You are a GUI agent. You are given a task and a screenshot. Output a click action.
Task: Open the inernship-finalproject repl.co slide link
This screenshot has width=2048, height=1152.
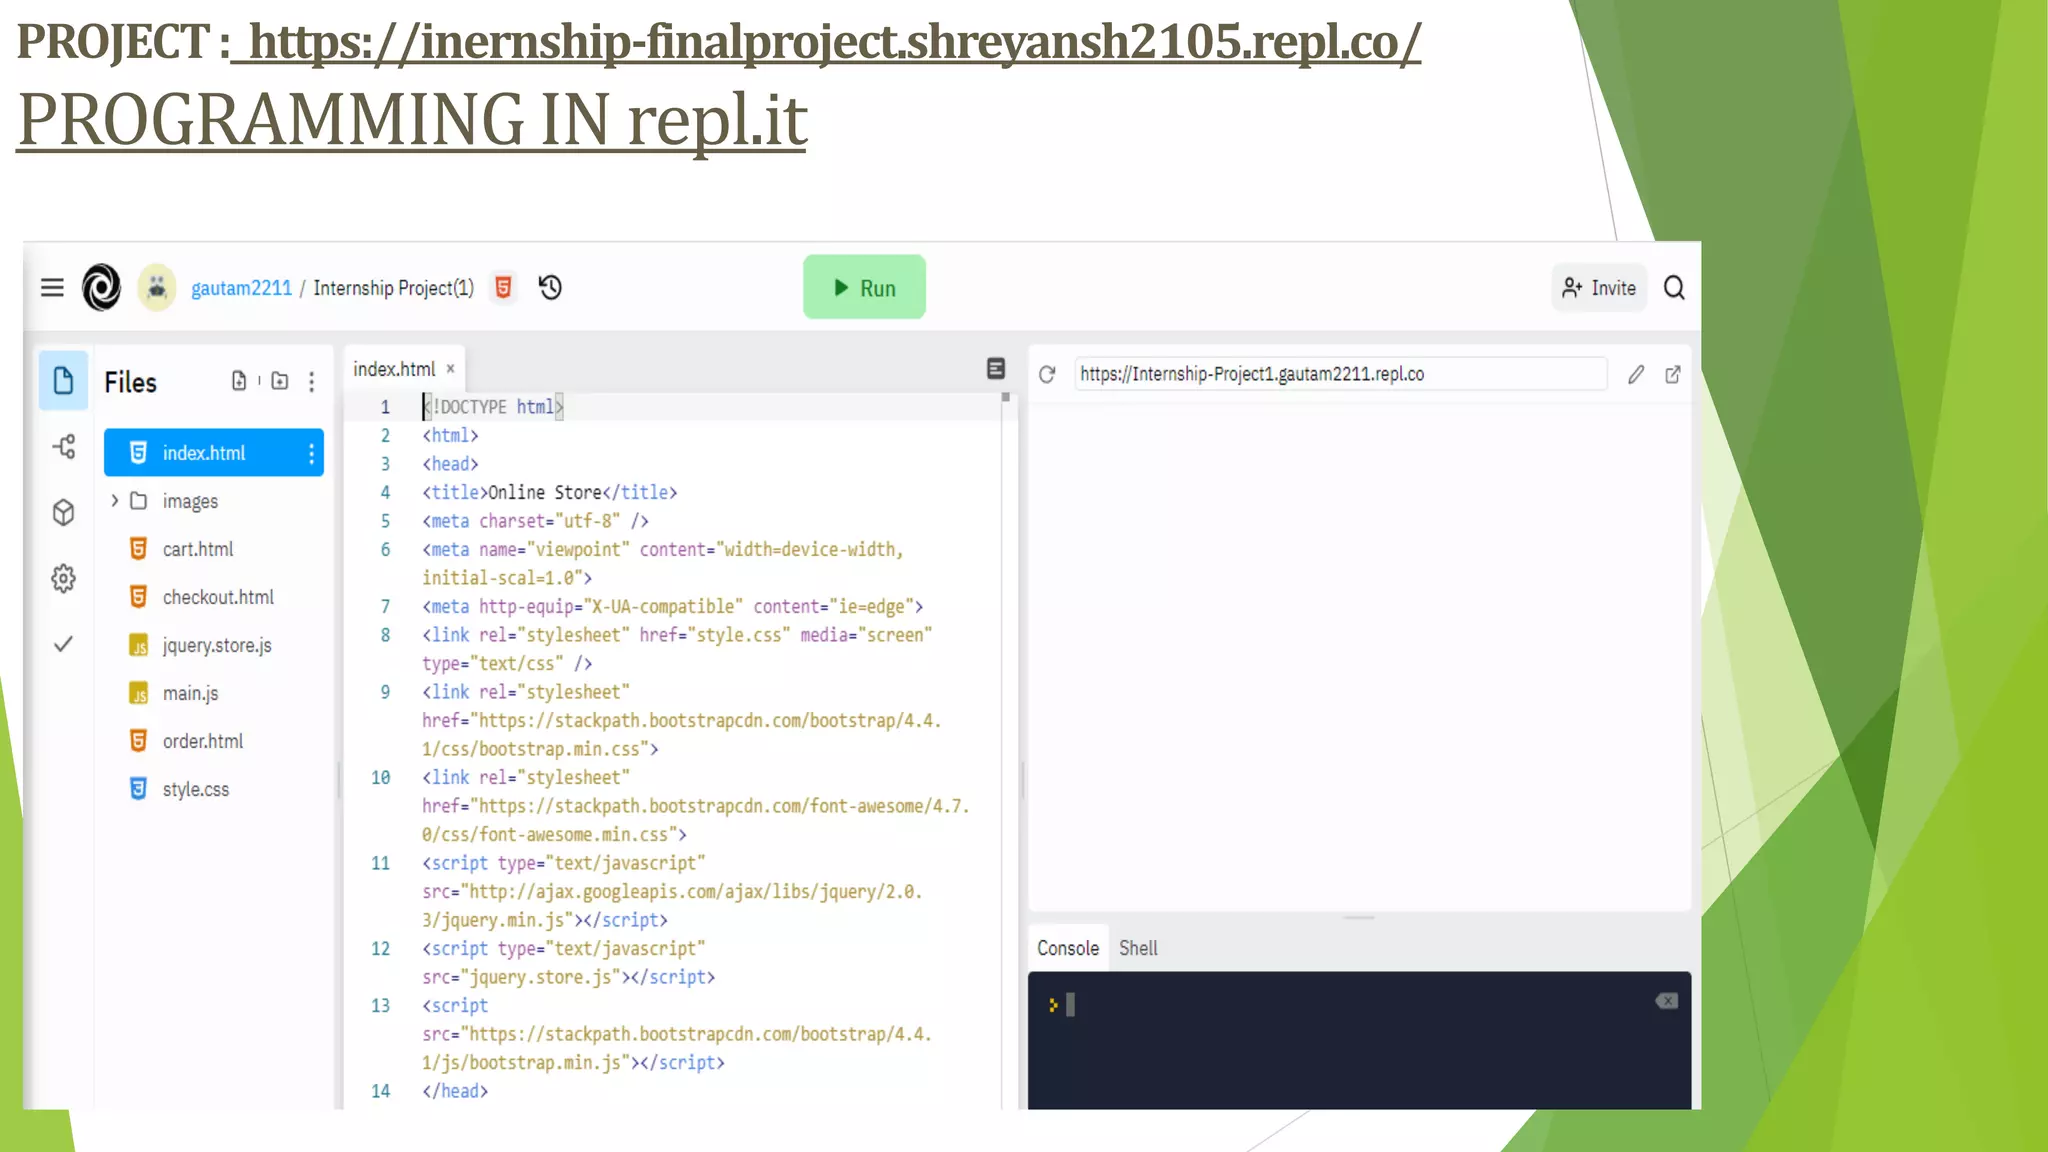click(x=834, y=41)
